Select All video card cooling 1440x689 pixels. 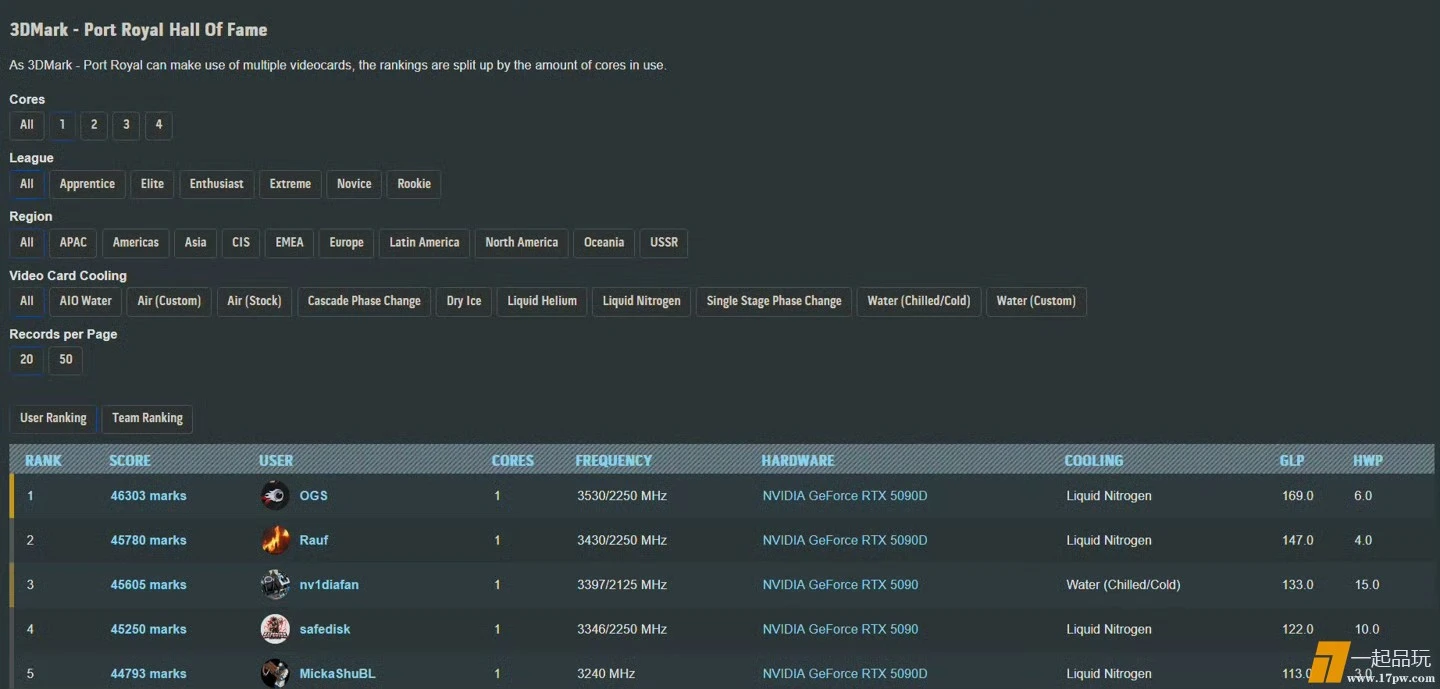coord(27,301)
